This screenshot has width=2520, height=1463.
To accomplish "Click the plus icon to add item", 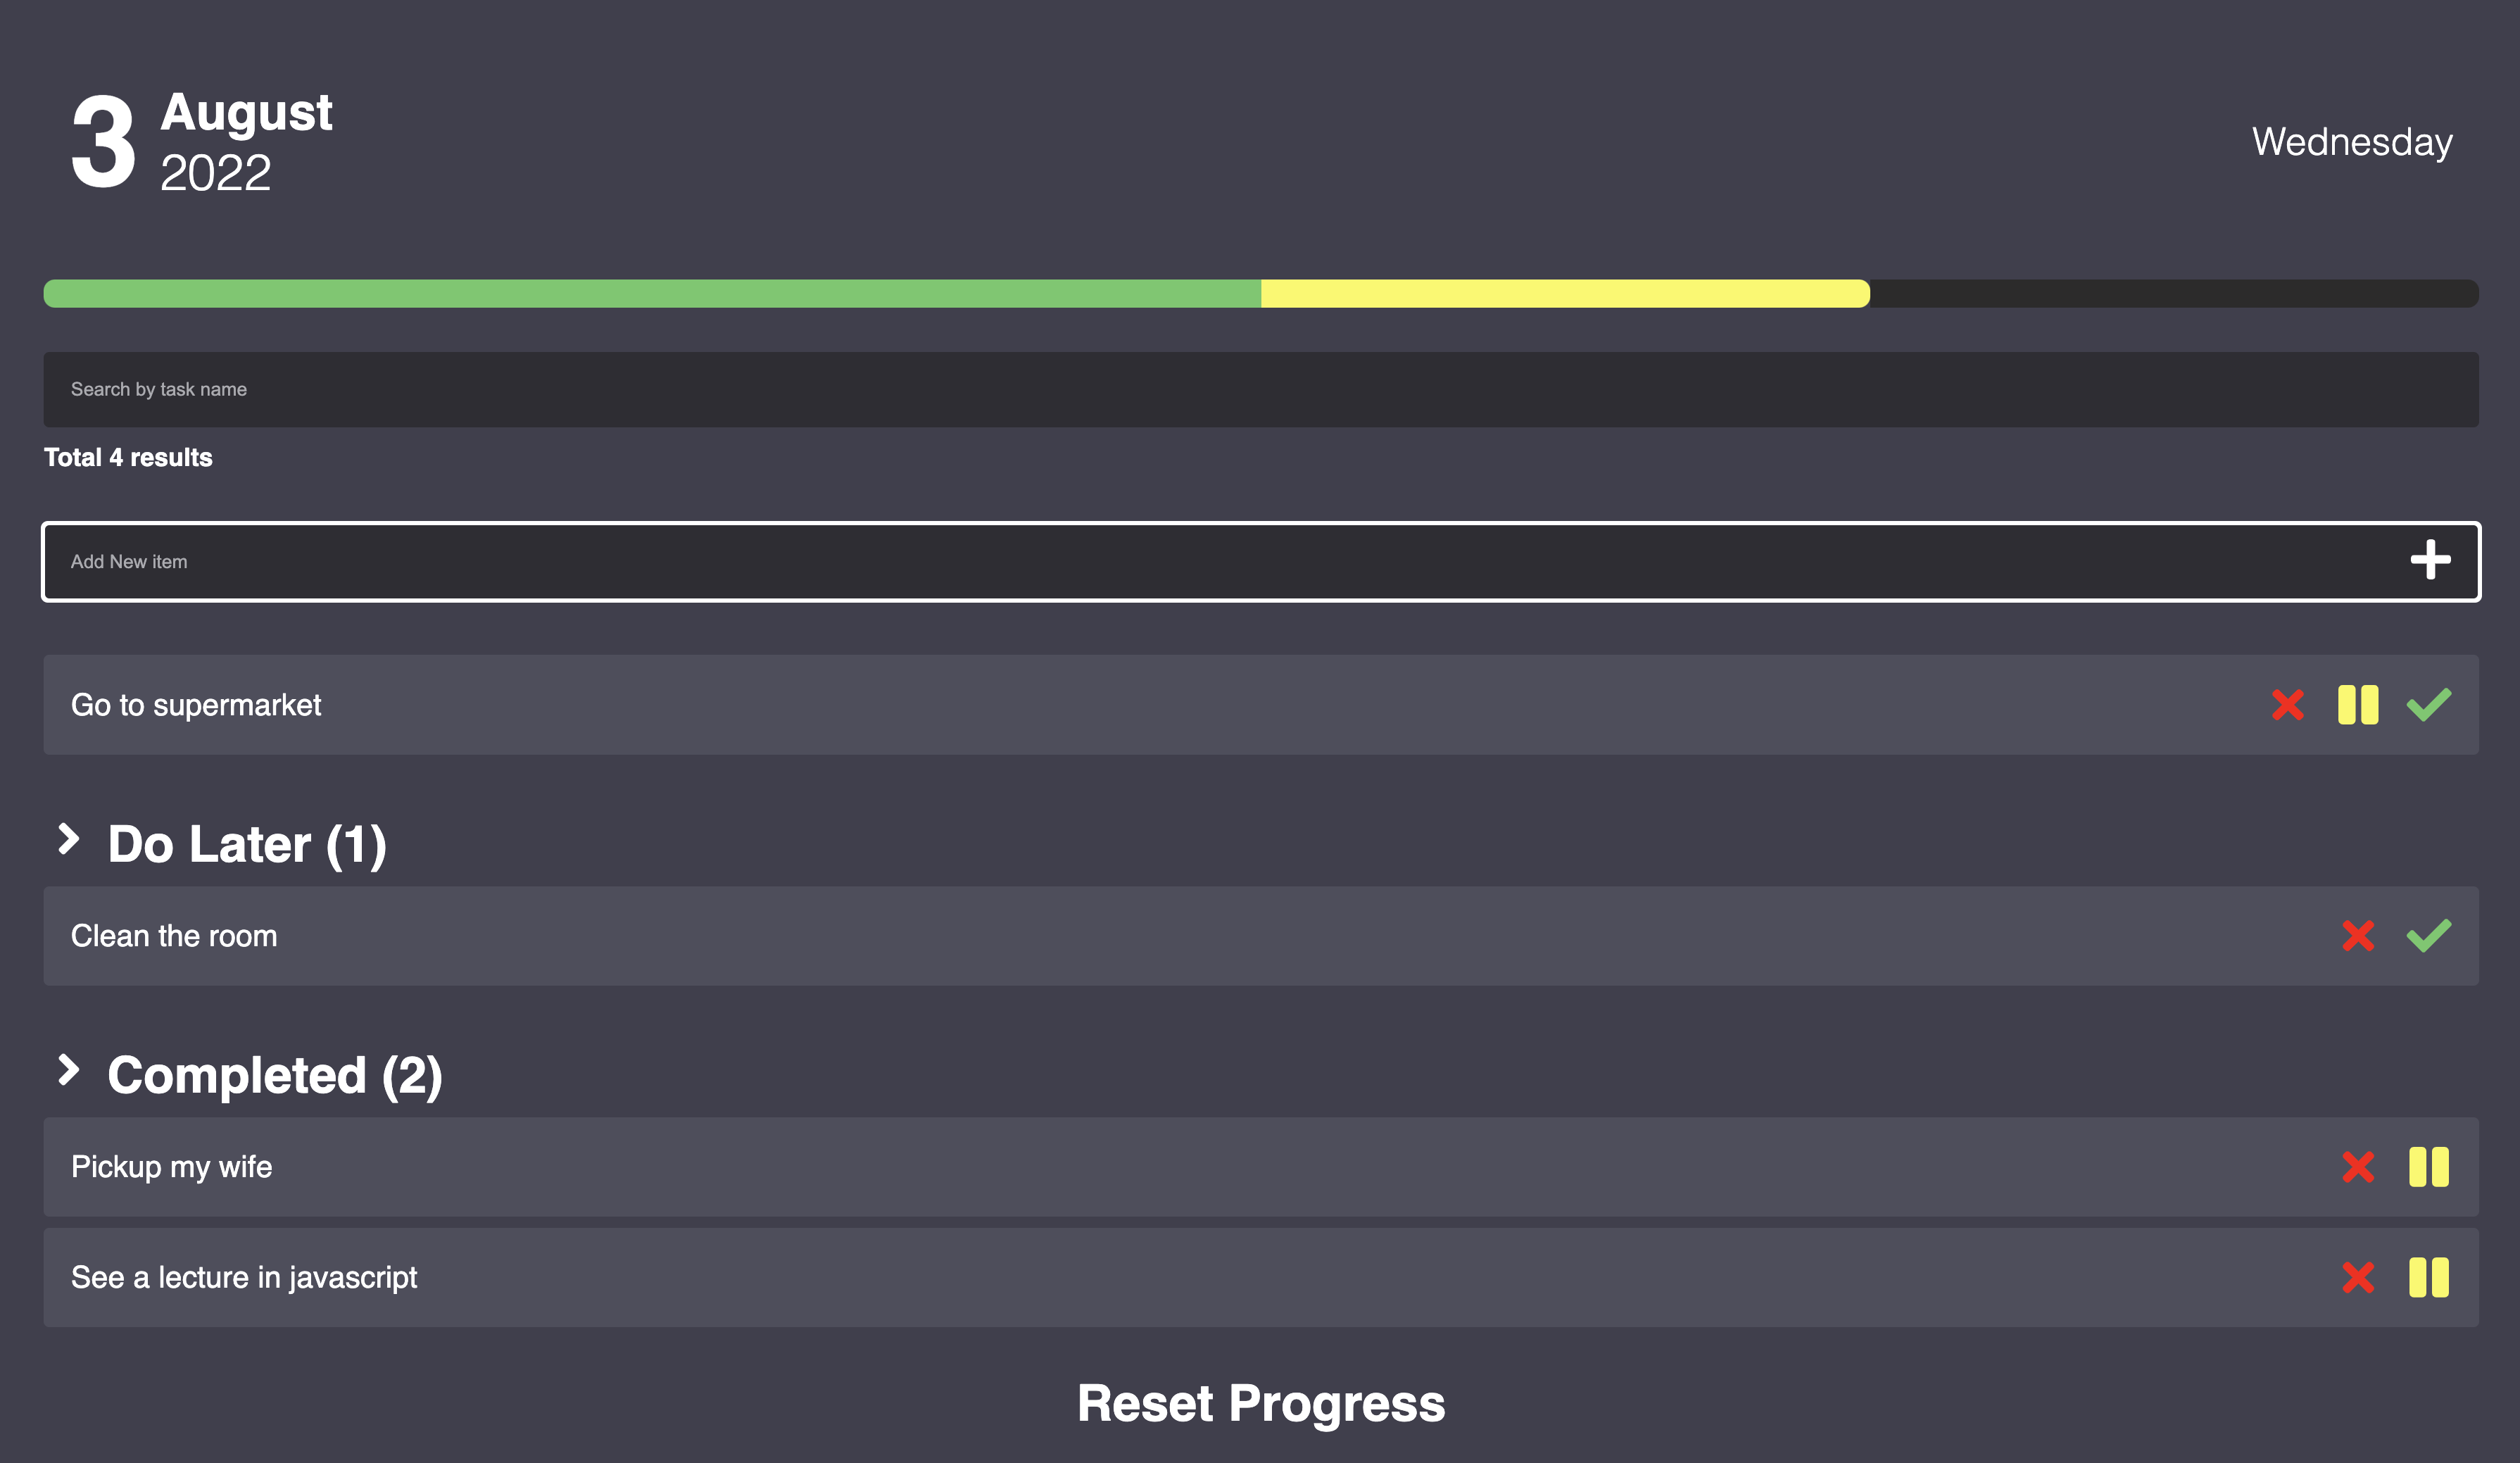I will coord(2430,560).
